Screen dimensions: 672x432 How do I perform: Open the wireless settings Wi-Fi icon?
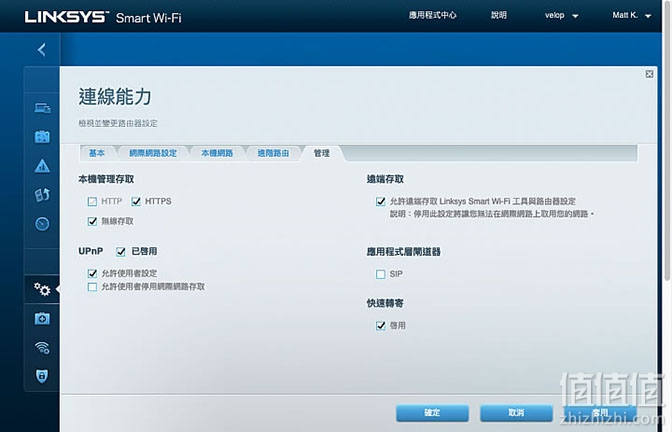[x=42, y=347]
